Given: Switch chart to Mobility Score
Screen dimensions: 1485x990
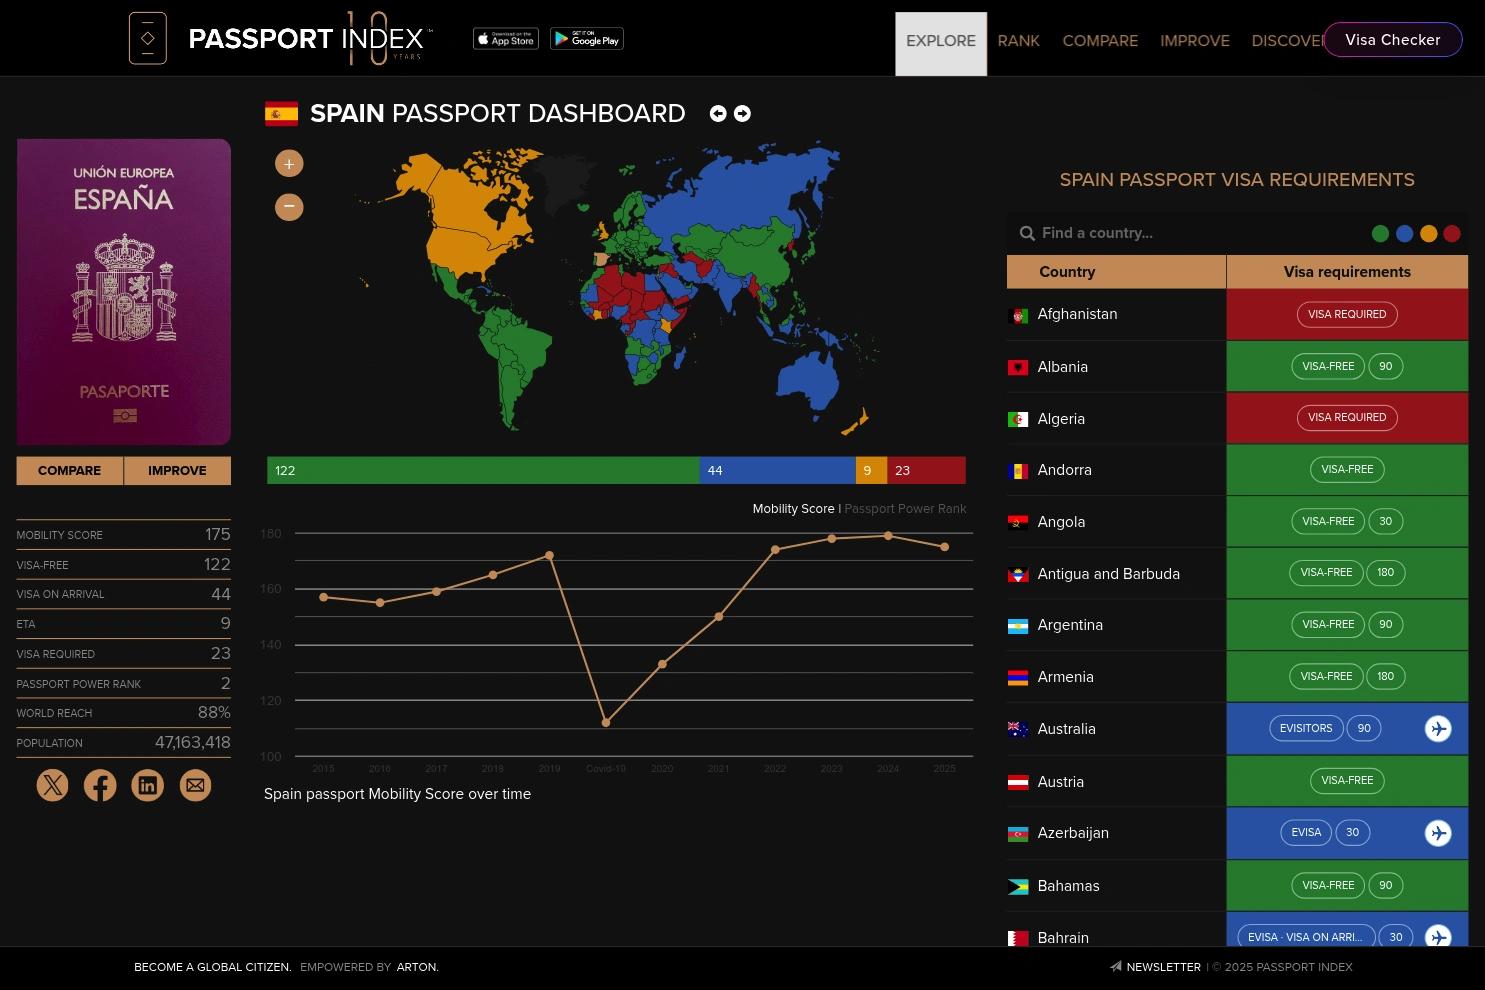Looking at the screenshot, I should point(793,509).
